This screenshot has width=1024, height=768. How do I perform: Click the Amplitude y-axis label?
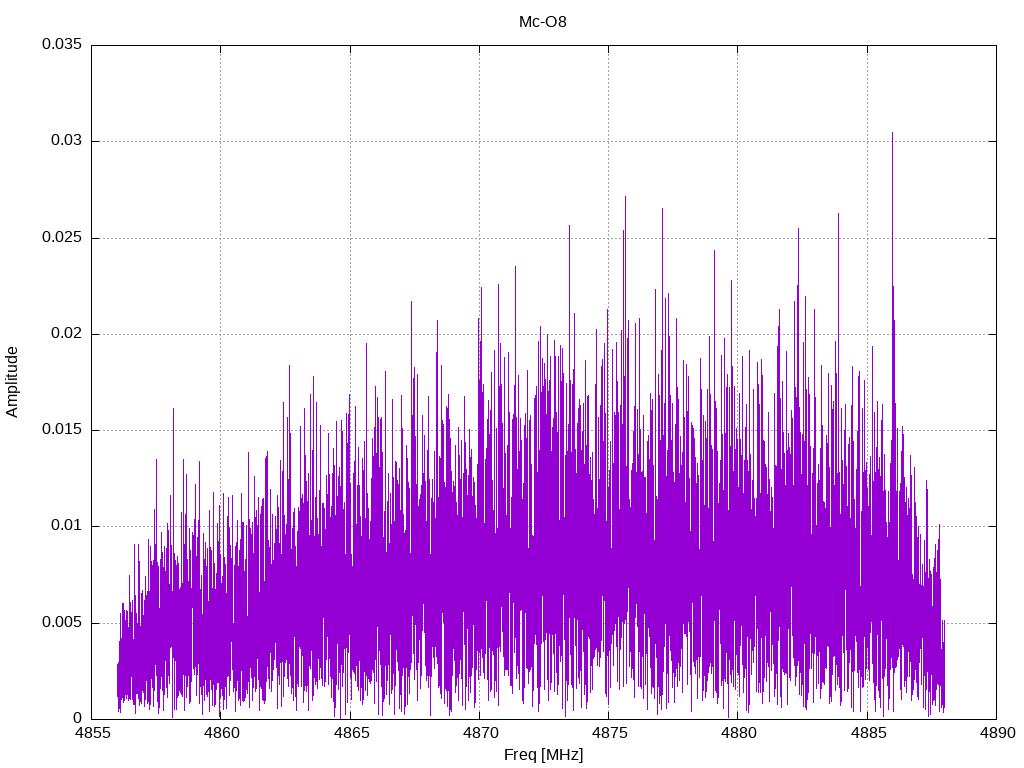[x=13, y=381]
